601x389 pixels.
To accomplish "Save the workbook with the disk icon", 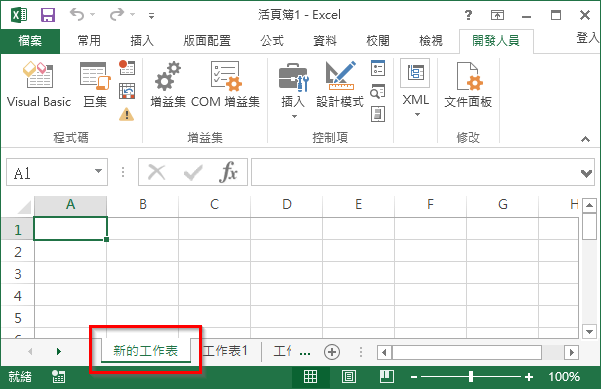I will [x=48, y=15].
